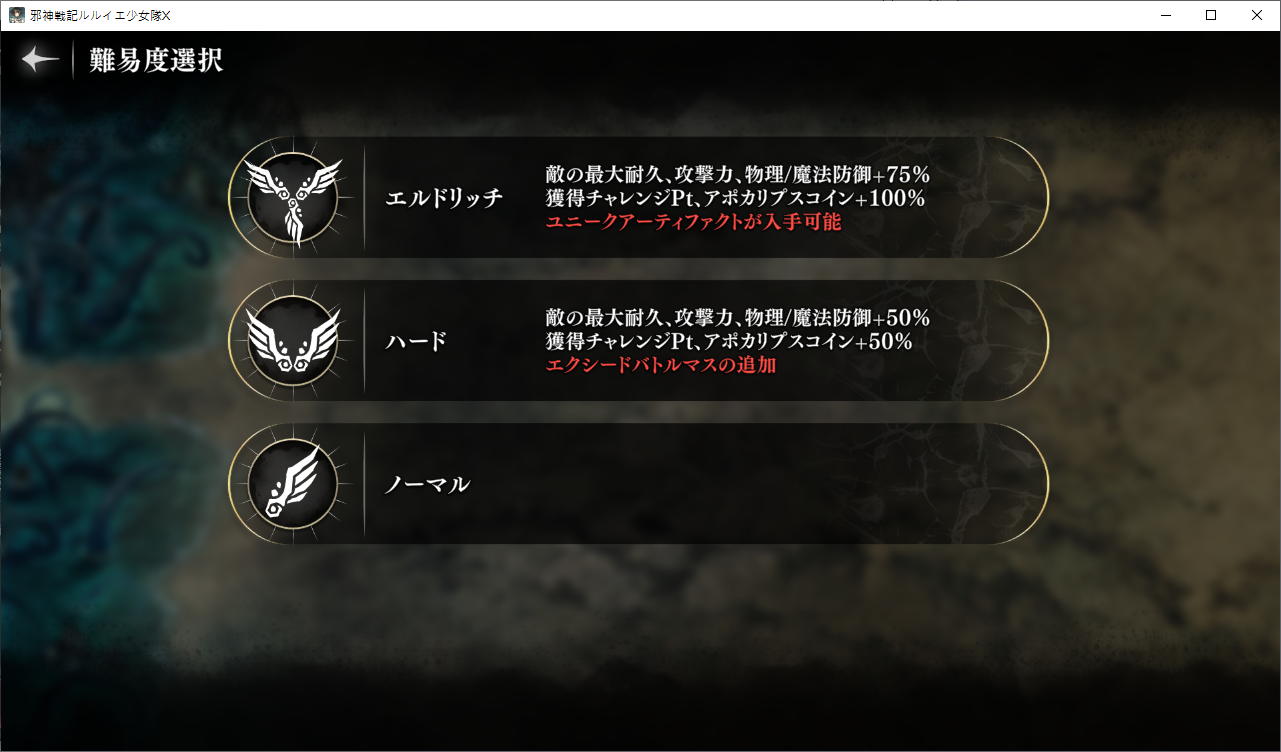Maximize the game window
The height and width of the screenshot is (752, 1281).
click(x=1211, y=15)
